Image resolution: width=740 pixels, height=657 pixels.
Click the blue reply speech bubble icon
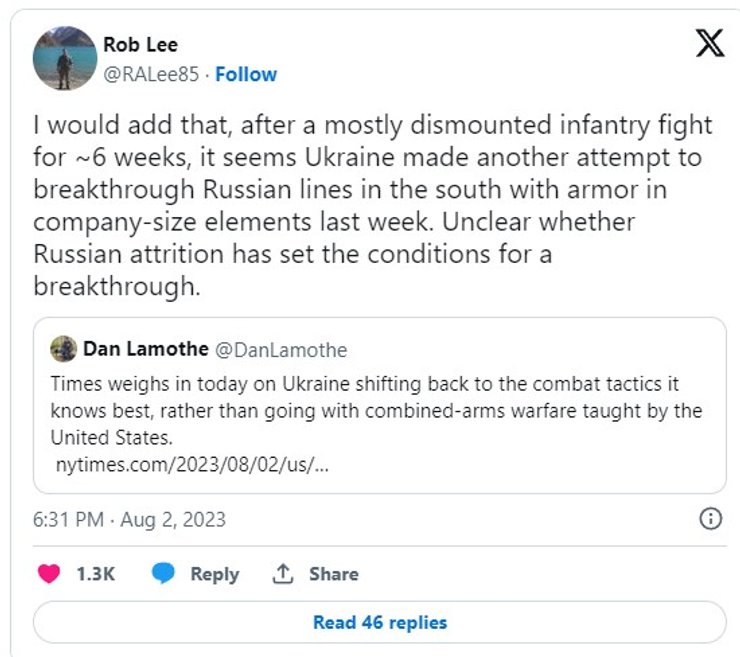pos(164,573)
